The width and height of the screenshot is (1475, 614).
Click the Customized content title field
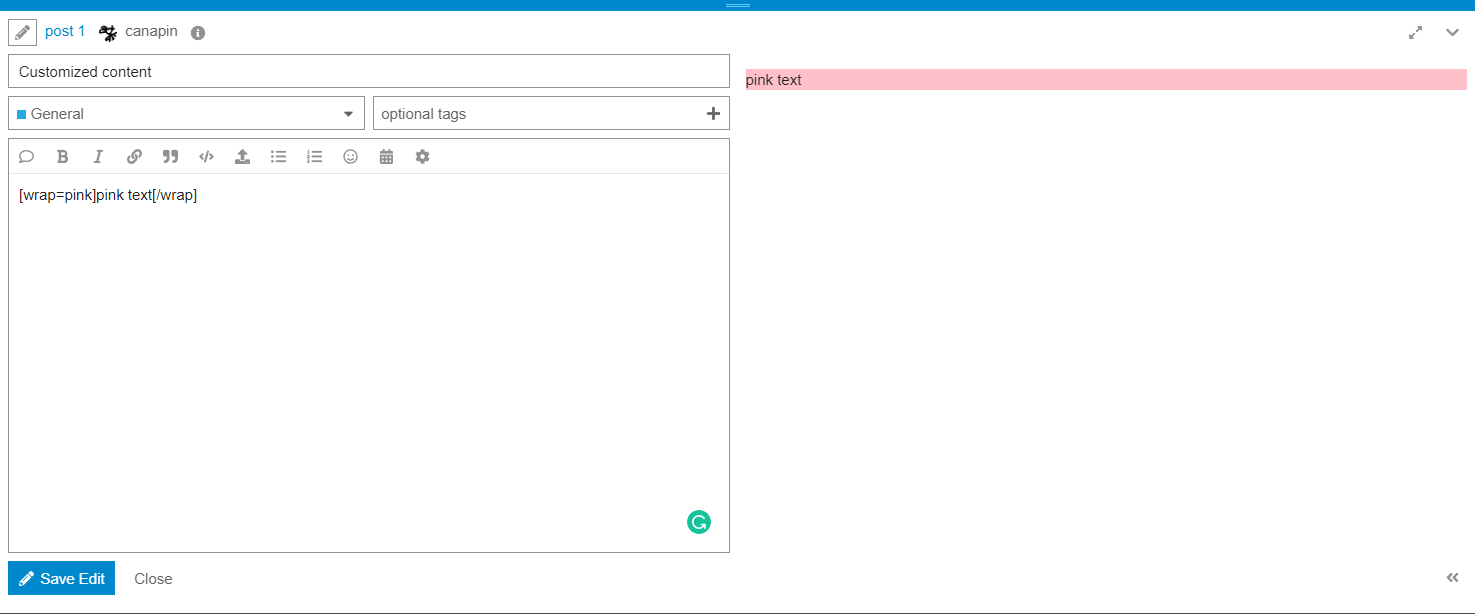(x=369, y=71)
